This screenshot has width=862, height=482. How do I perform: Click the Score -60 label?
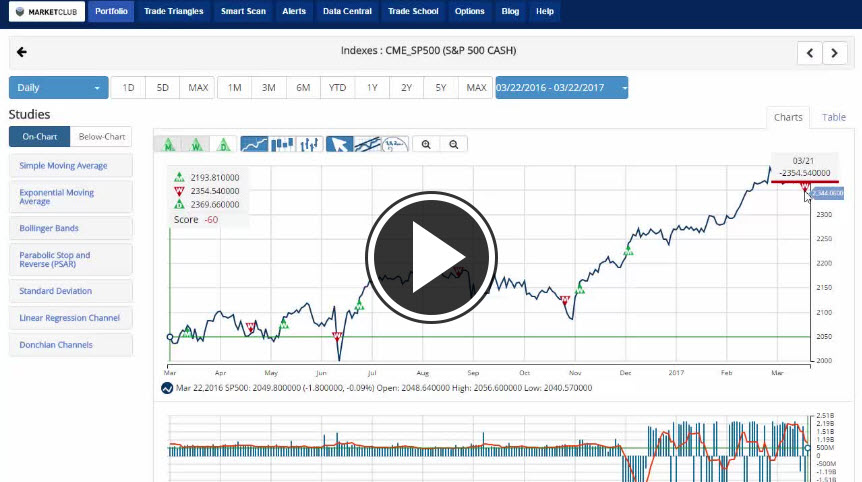pyautogui.click(x=196, y=220)
